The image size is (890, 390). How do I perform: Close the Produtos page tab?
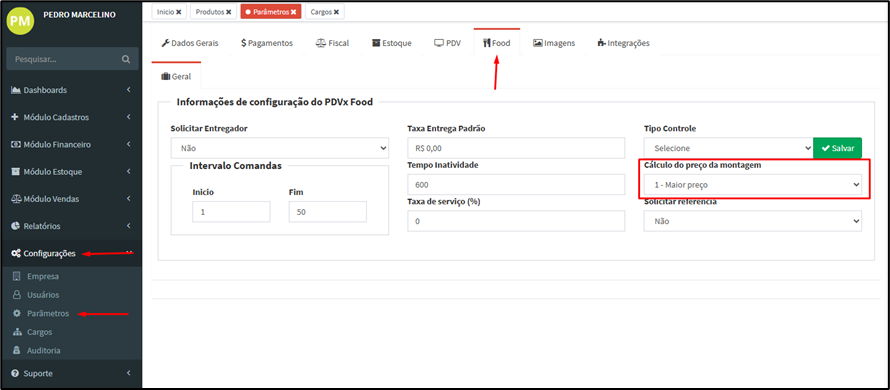pyautogui.click(x=228, y=11)
